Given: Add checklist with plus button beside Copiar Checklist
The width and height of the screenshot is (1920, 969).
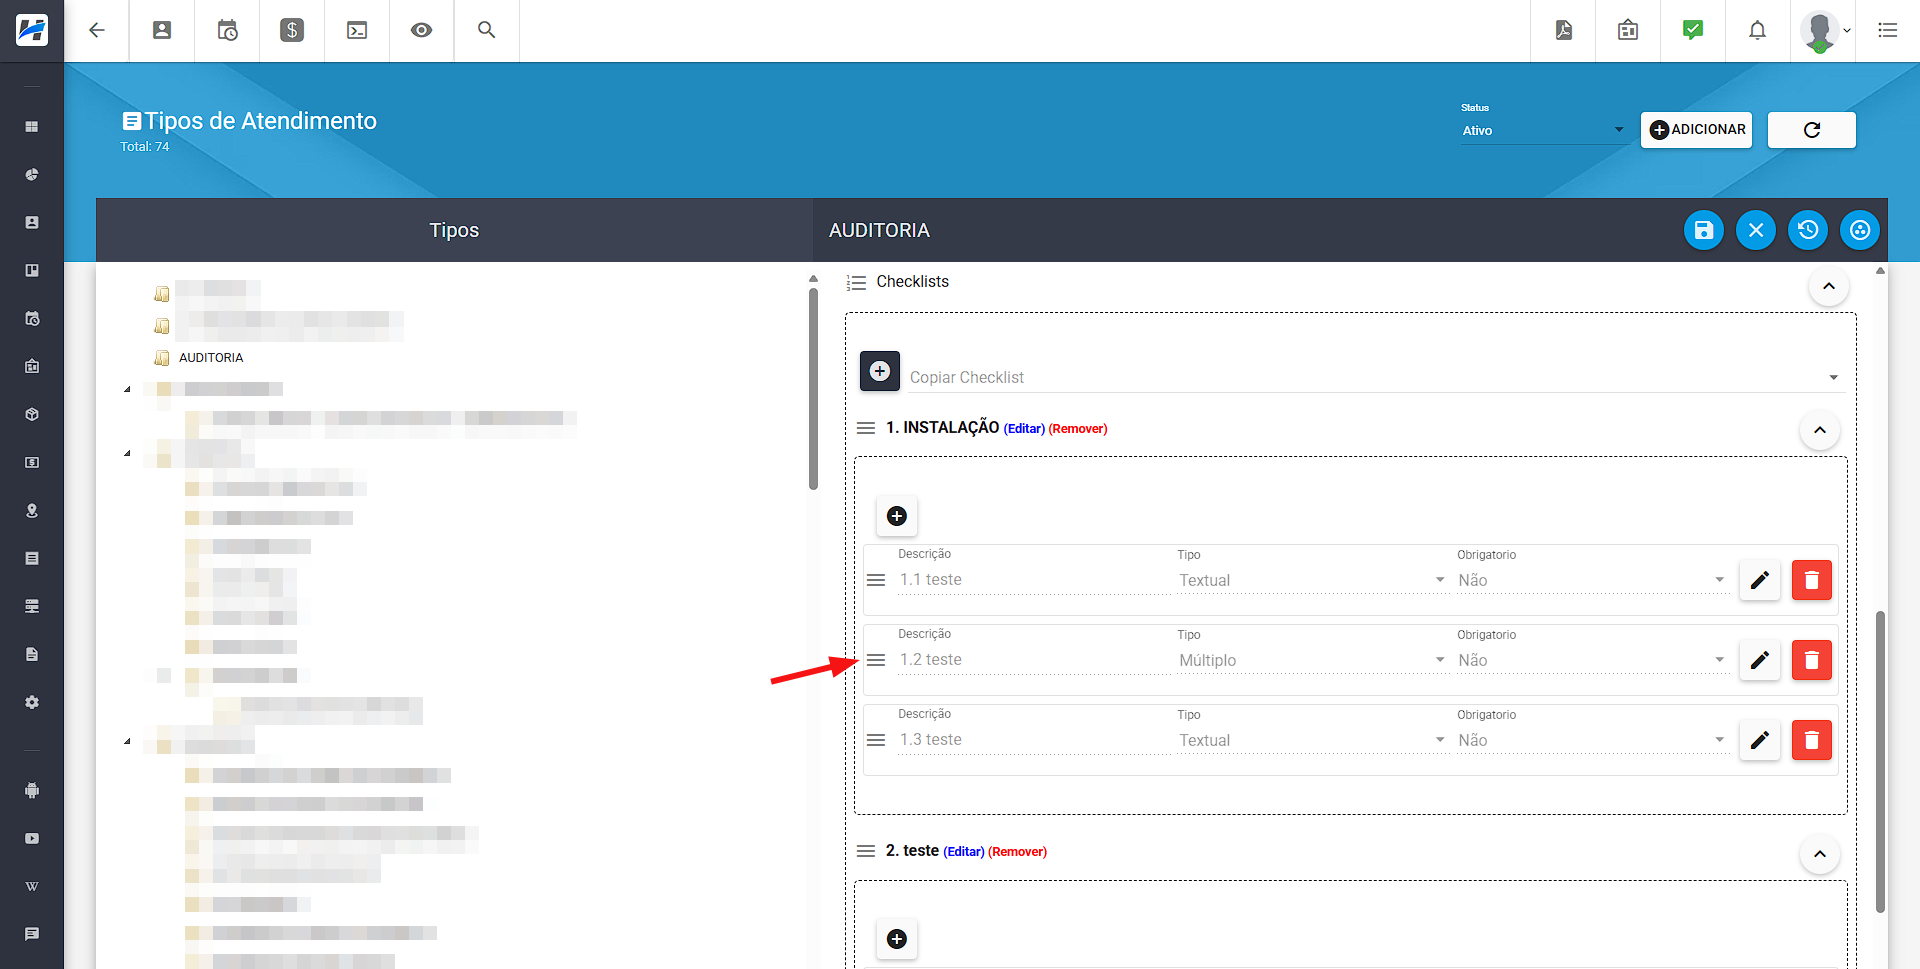Looking at the screenshot, I should (x=880, y=371).
